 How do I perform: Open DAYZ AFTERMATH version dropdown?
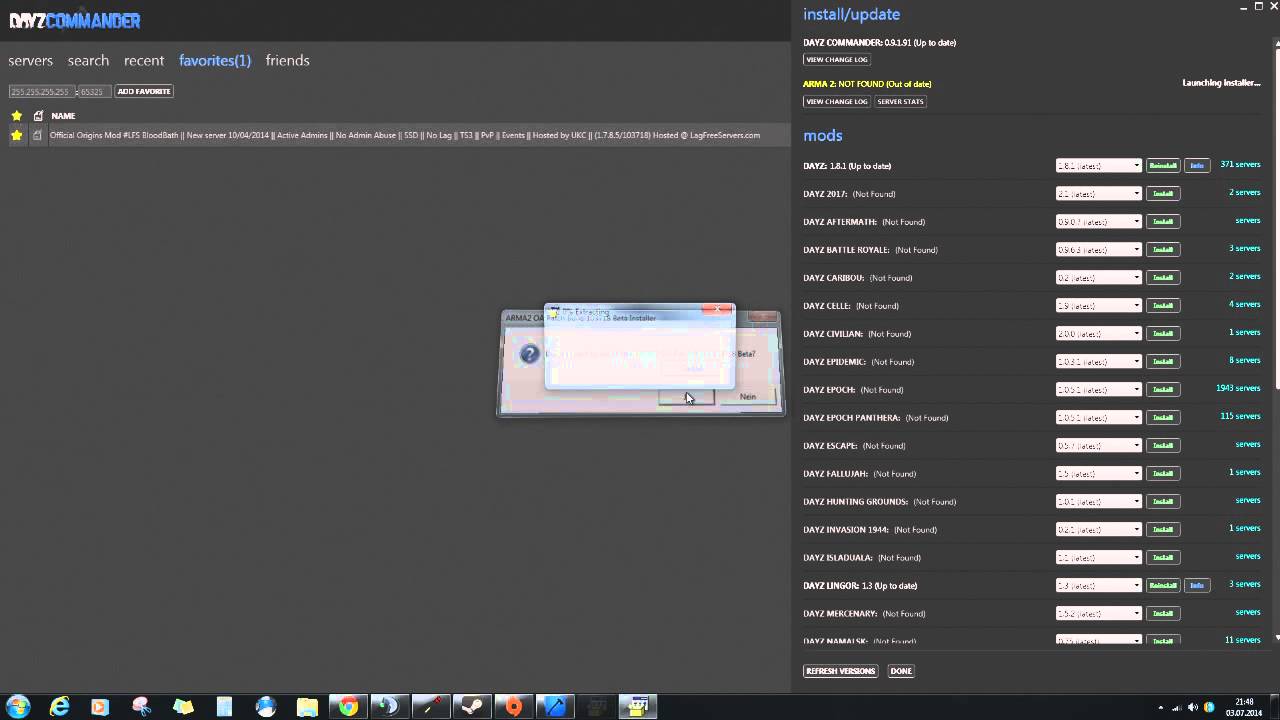(1098, 222)
